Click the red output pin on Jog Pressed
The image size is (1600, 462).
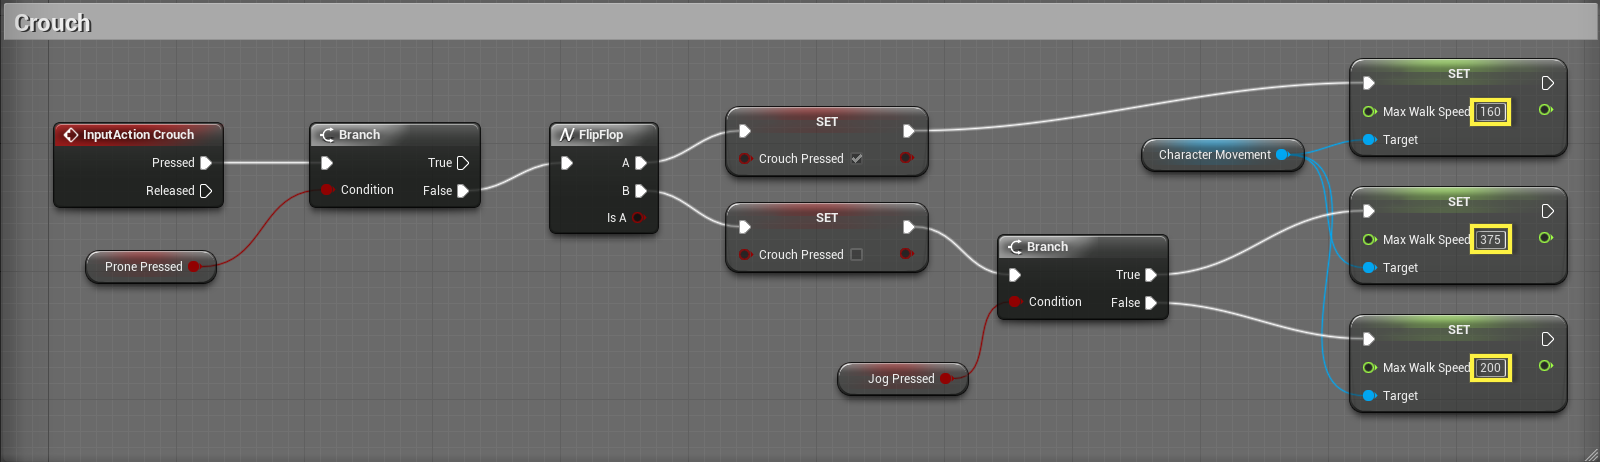pyautogui.click(x=946, y=379)
